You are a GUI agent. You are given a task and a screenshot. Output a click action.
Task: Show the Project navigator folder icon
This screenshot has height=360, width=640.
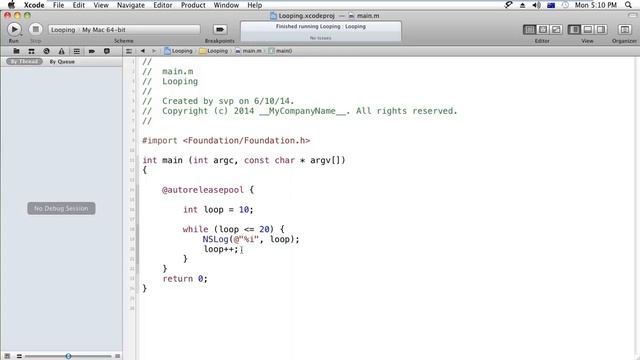(16, 51)
